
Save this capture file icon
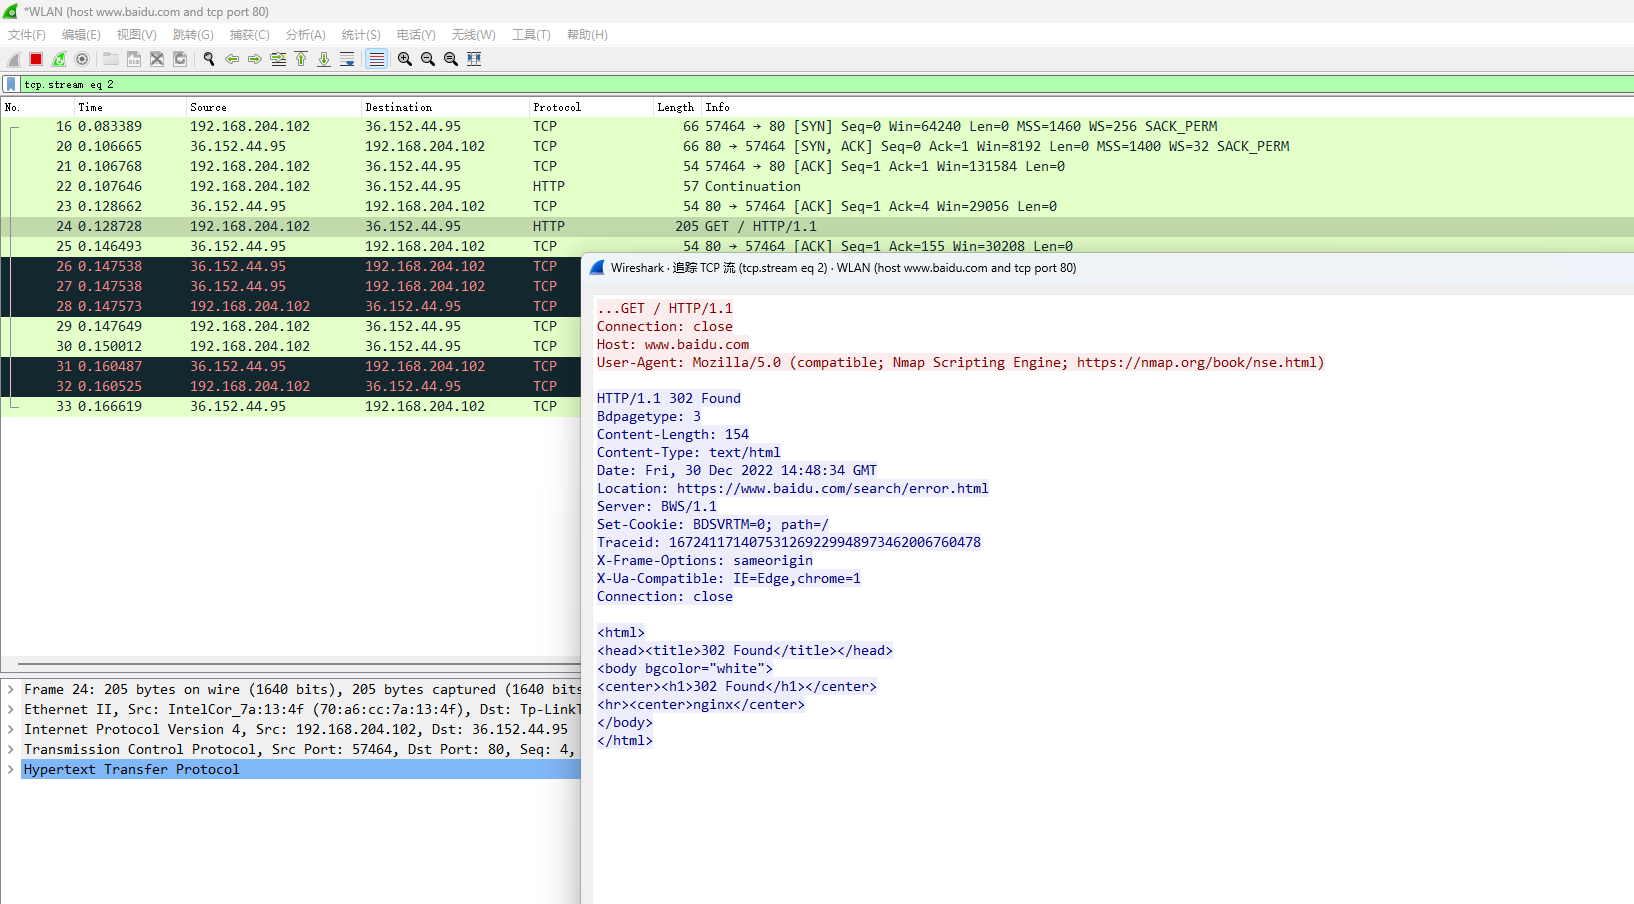point(134,59)
